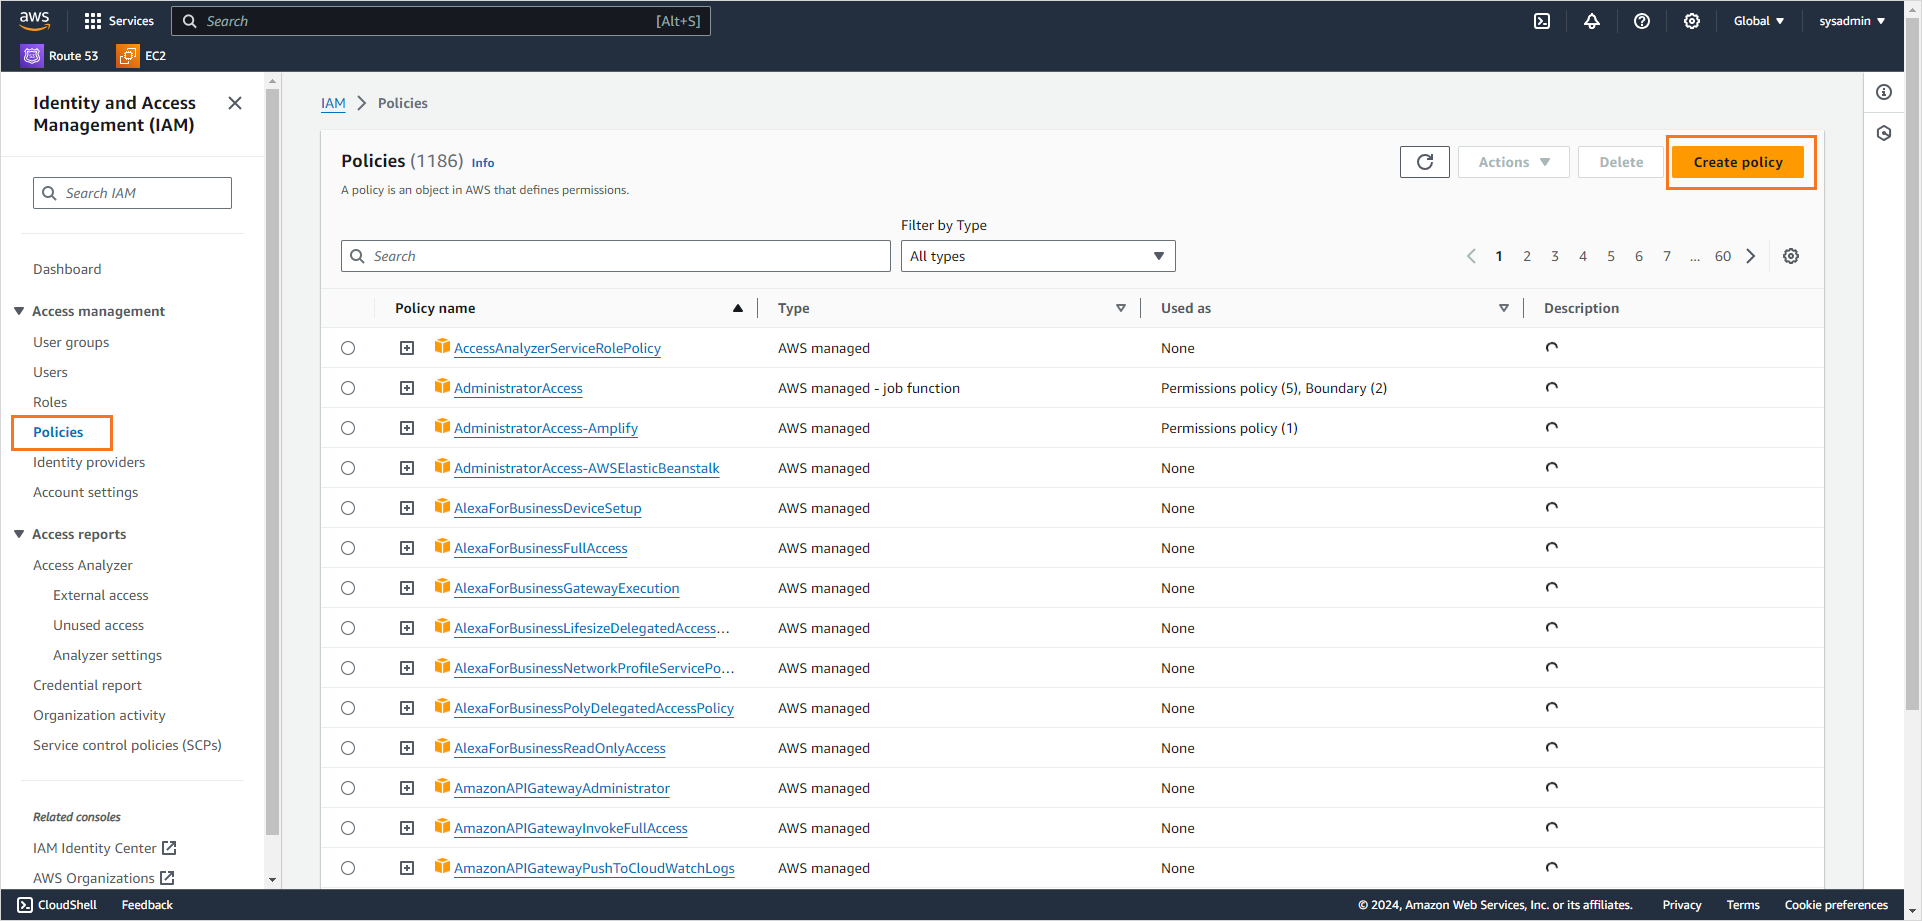Refresh the policies list
This screenshot has height=921, width=1922.
pyautogui.click(x=1425, y=162)
